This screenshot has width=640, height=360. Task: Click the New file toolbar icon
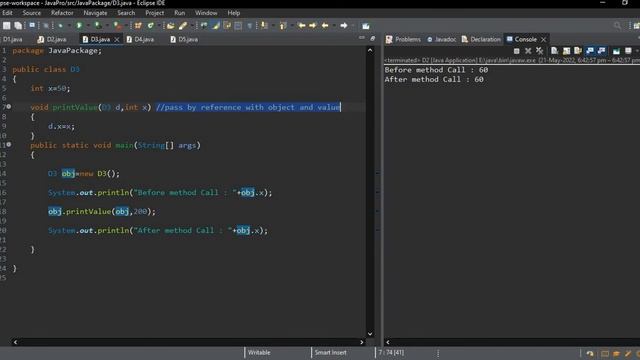pyautogui.click(x=7, y=26)
